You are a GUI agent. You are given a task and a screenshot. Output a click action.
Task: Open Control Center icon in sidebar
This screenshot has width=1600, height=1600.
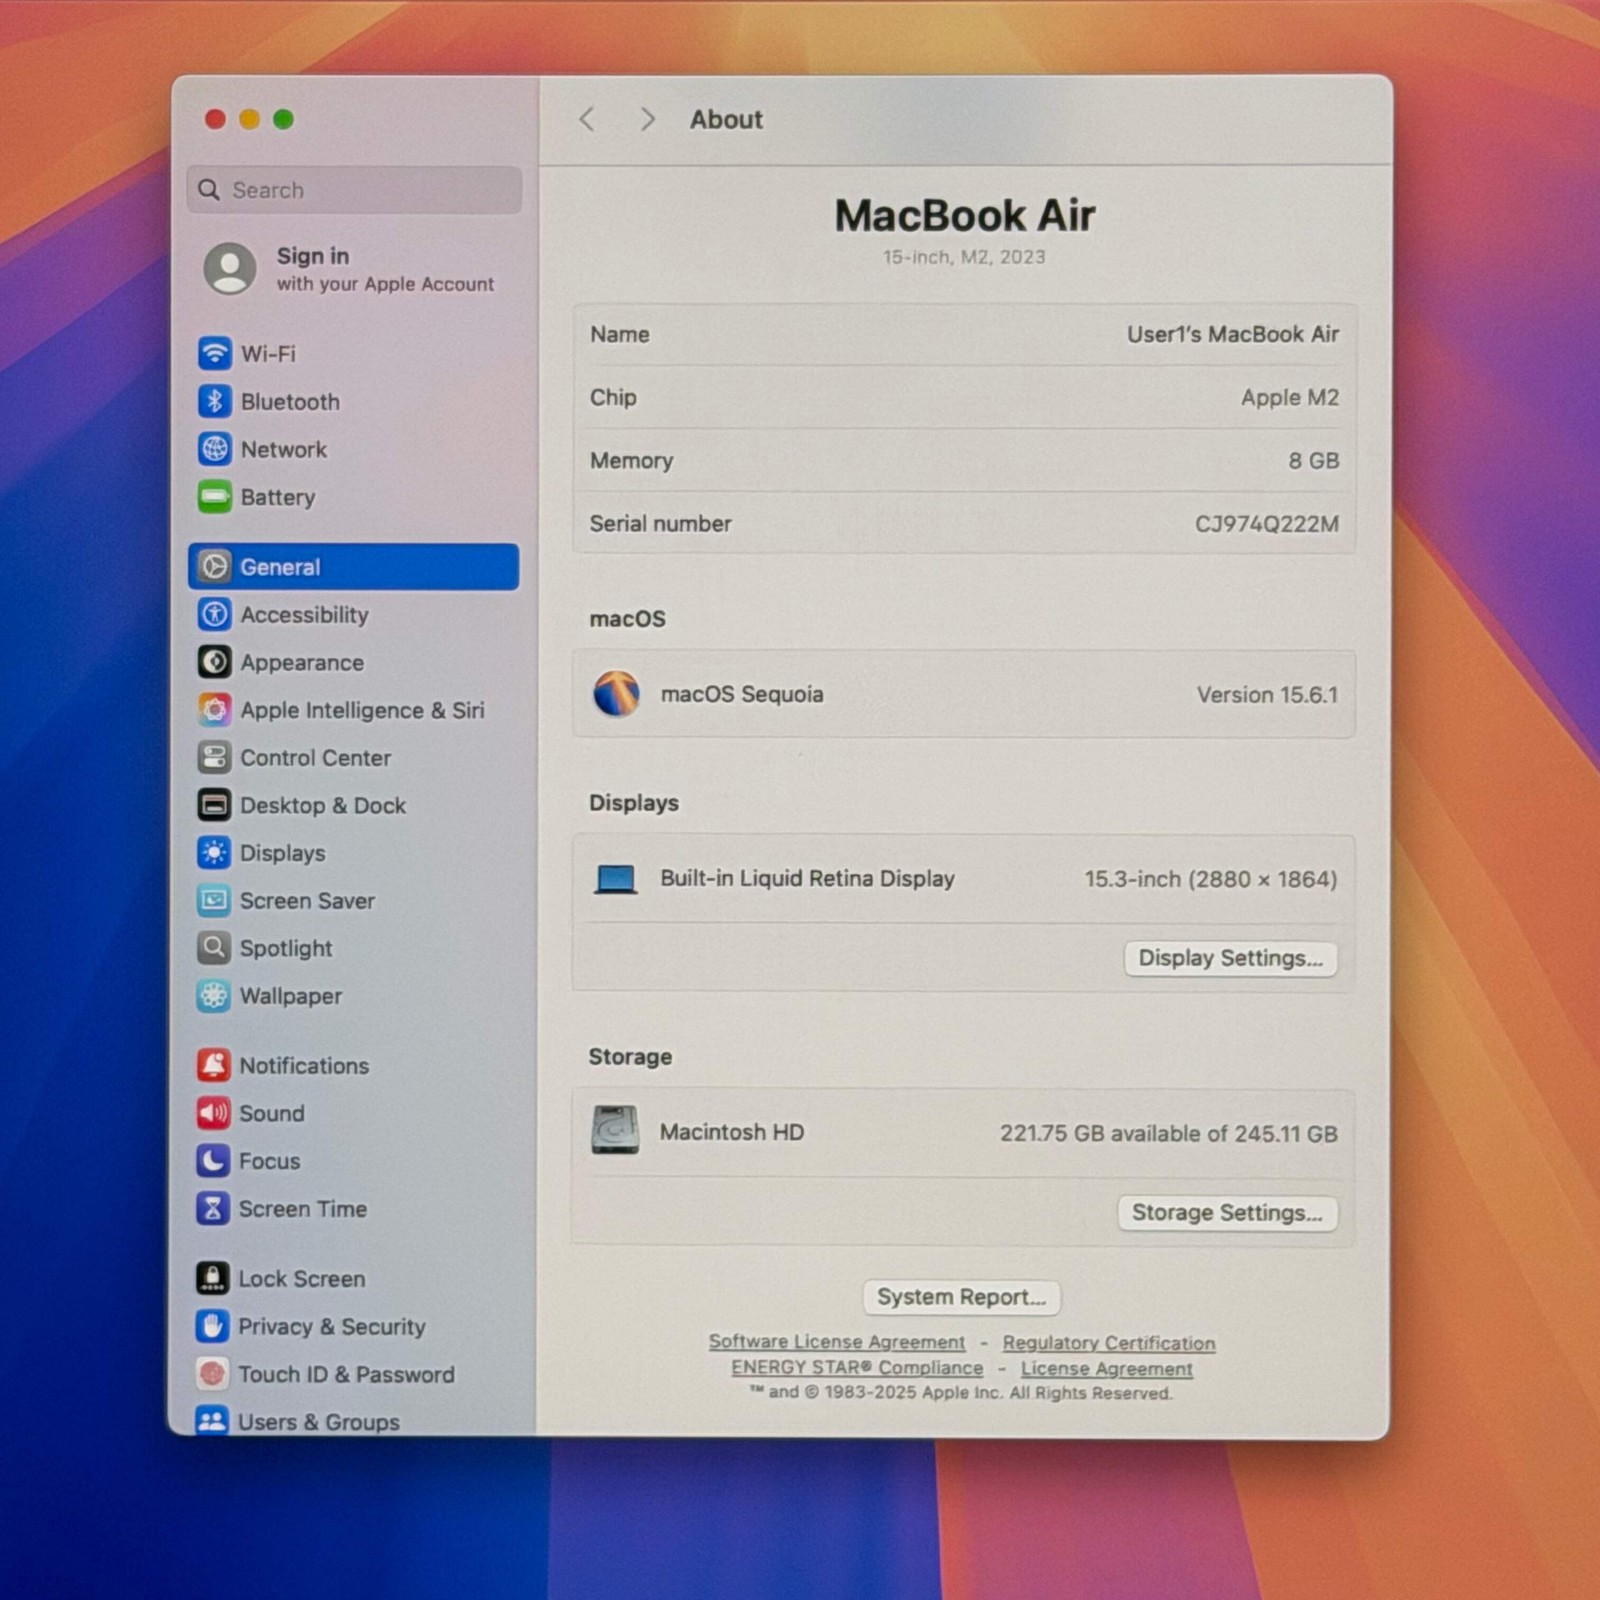214,758
